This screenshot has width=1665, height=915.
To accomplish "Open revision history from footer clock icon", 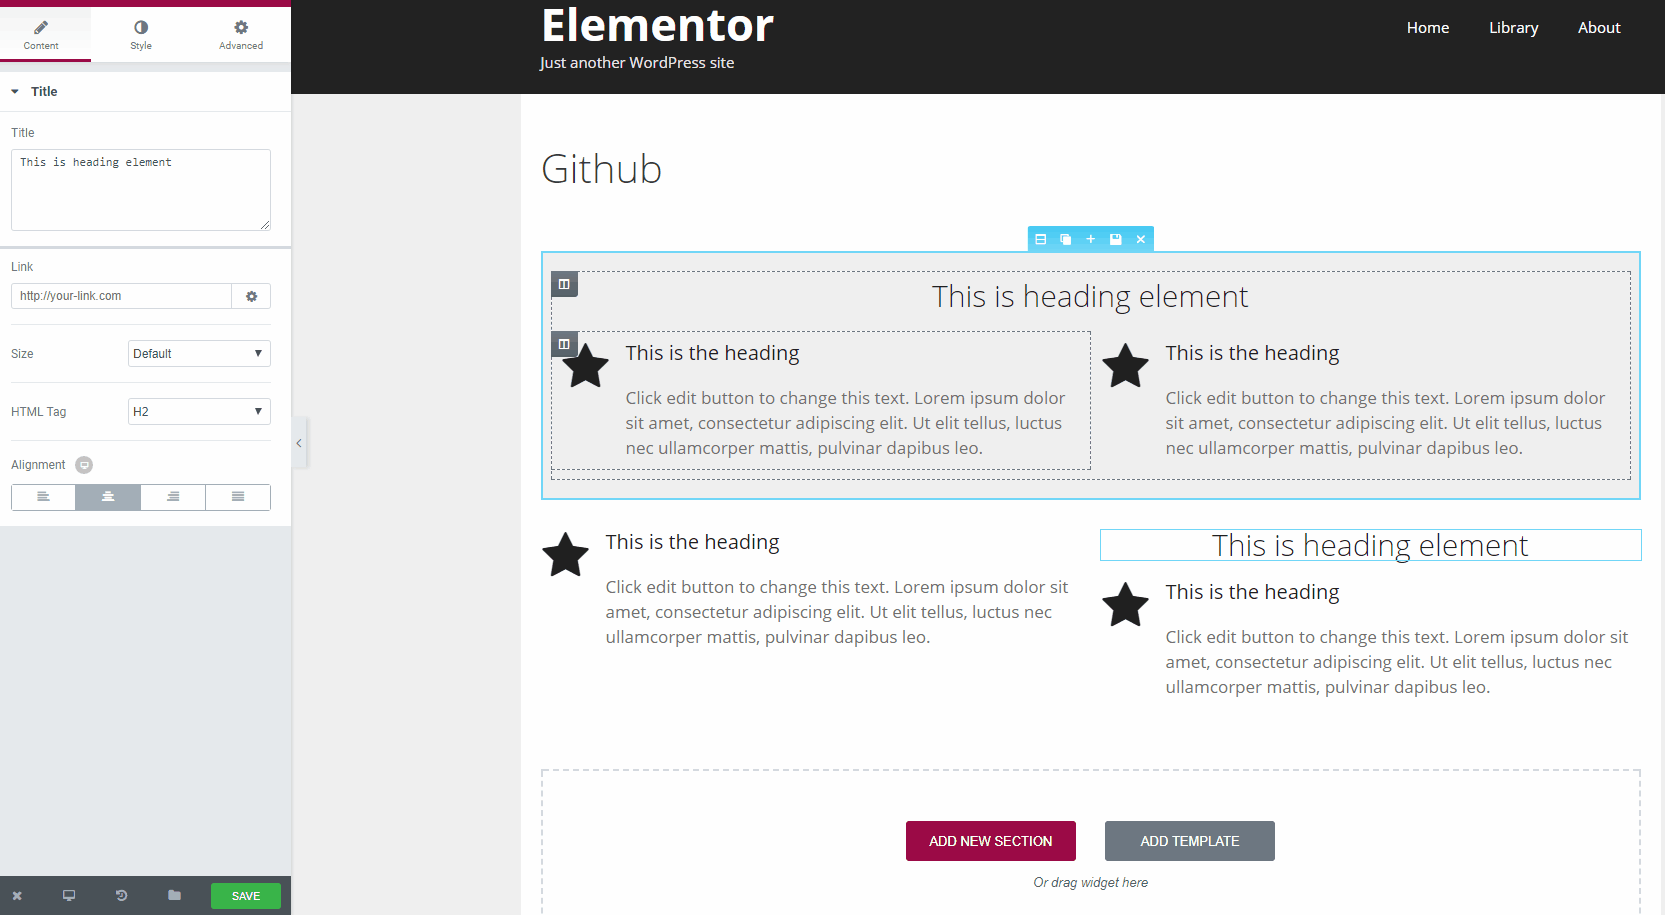I will coord(121,895).
